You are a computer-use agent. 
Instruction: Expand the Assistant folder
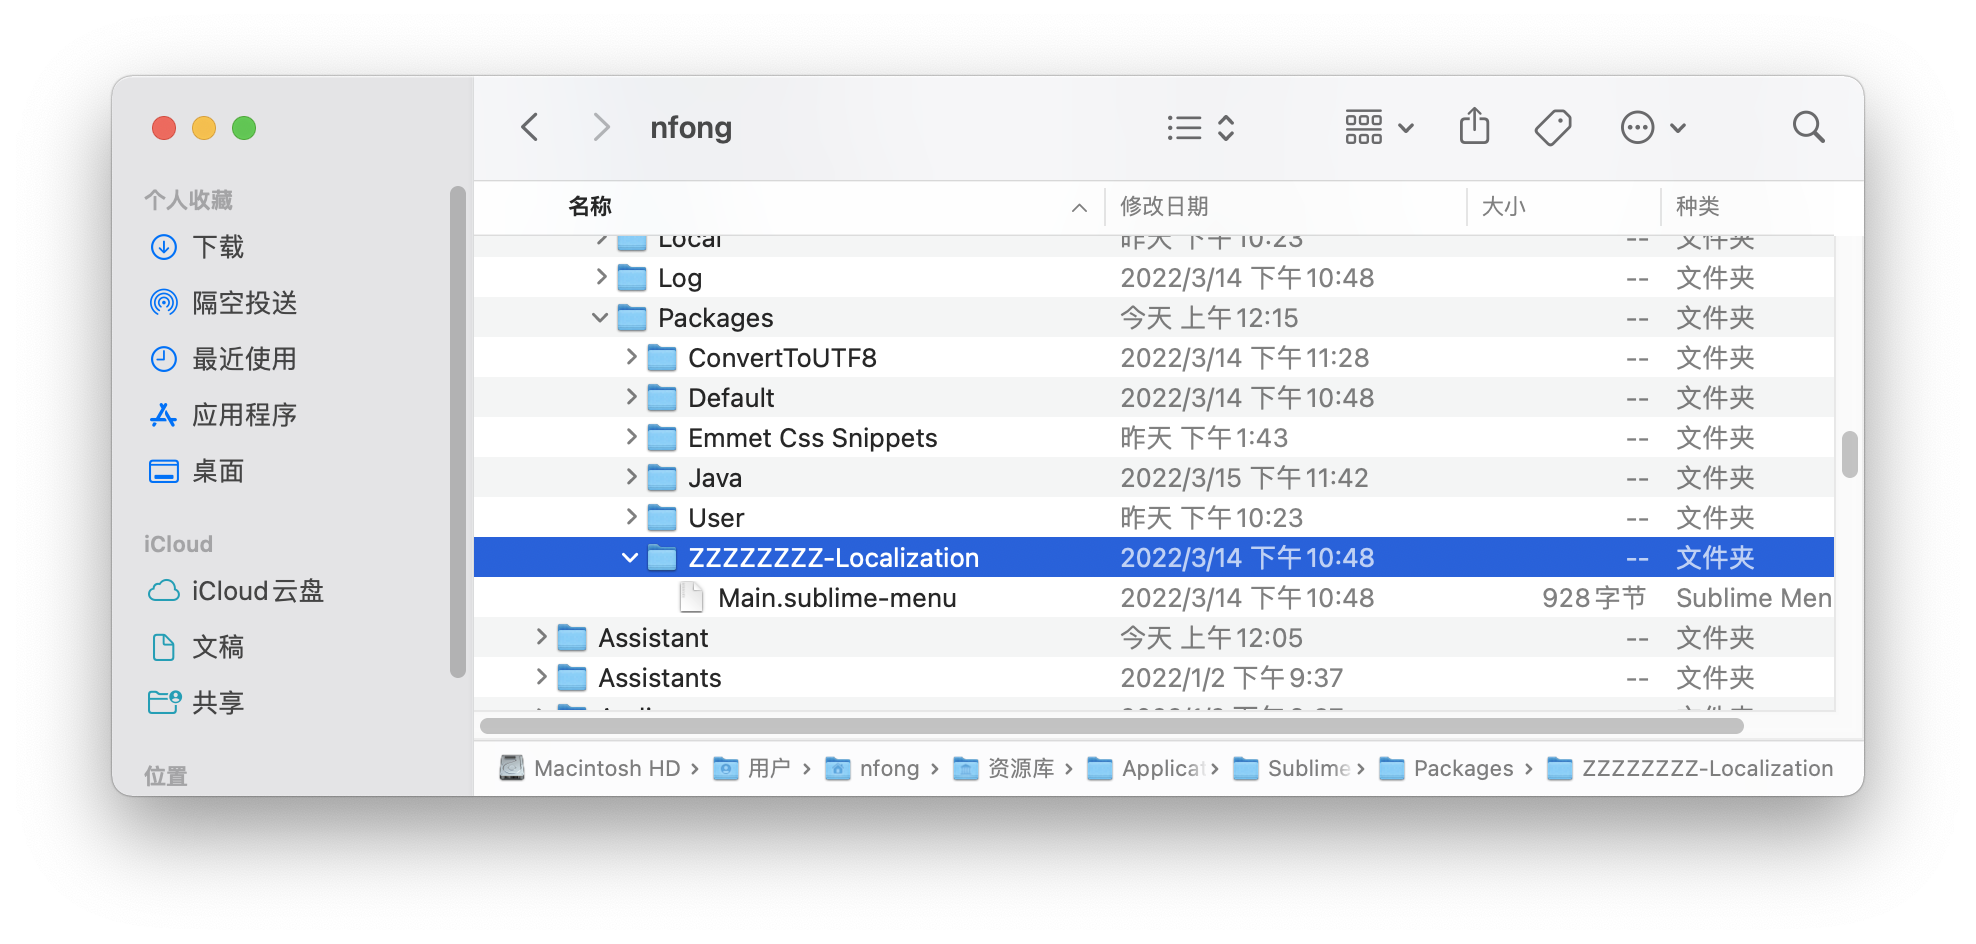pyautogui.click(x=541, y=637)
